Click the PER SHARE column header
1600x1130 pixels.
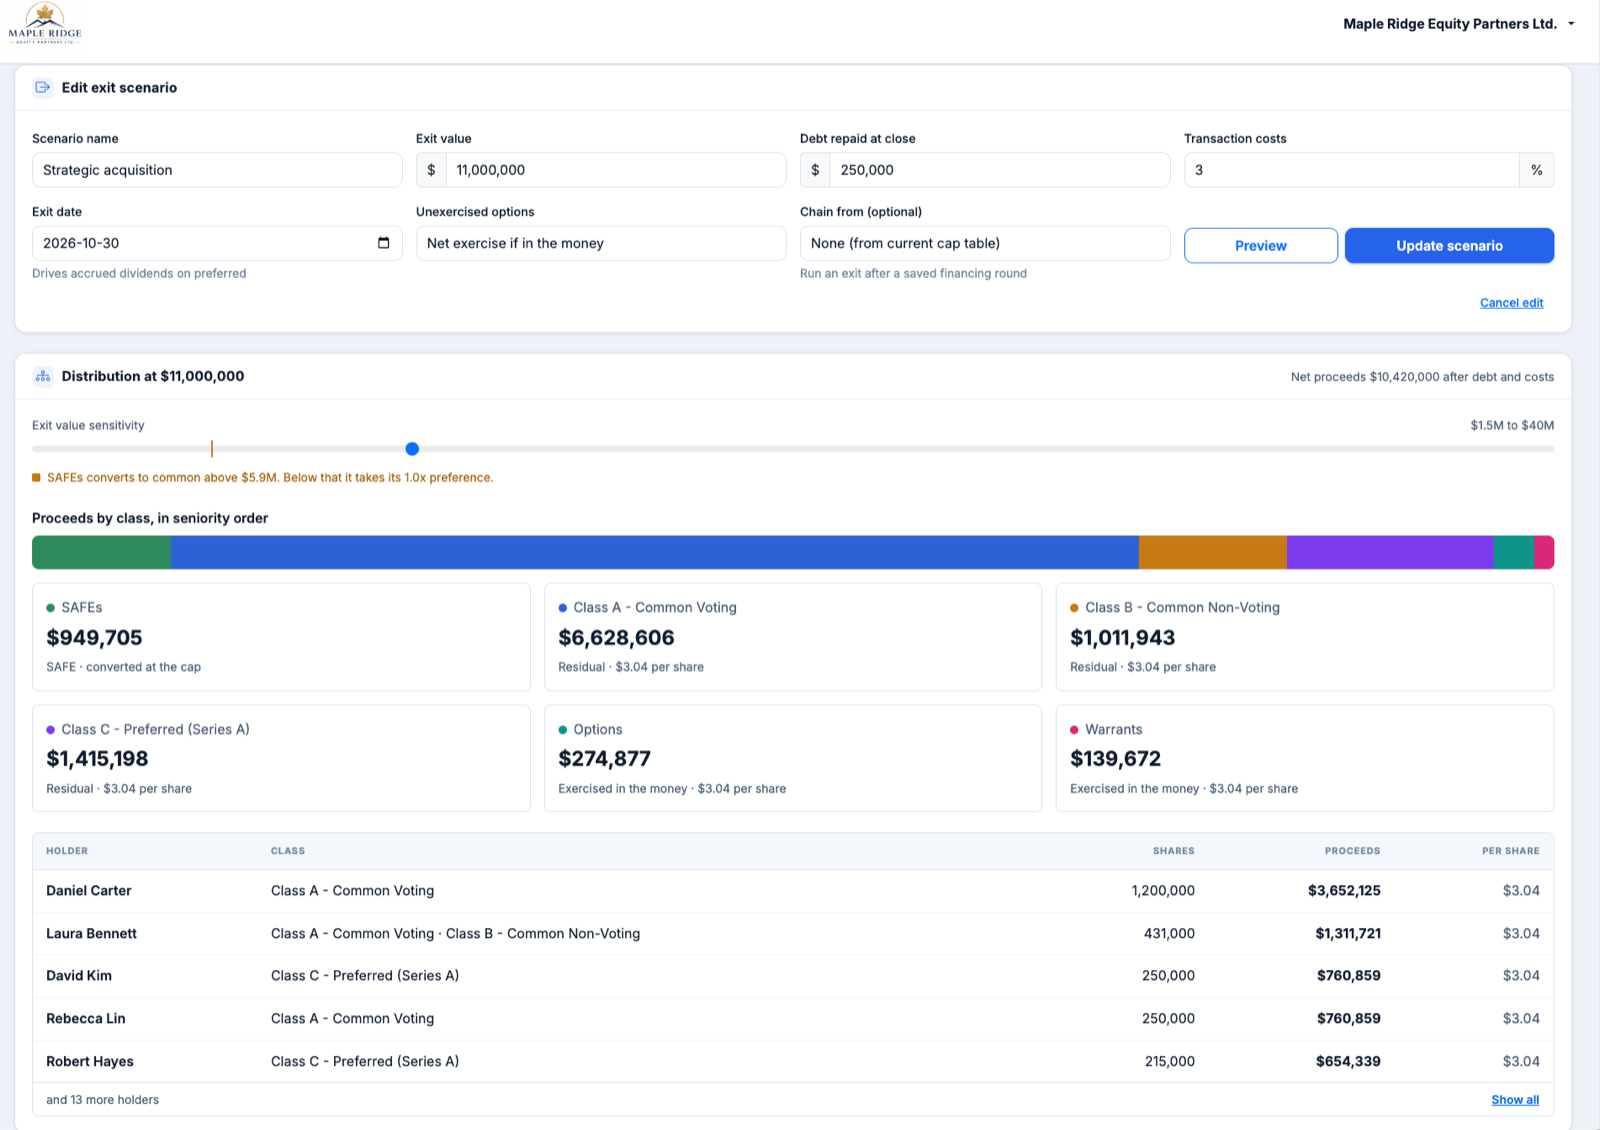(1510, 851)
